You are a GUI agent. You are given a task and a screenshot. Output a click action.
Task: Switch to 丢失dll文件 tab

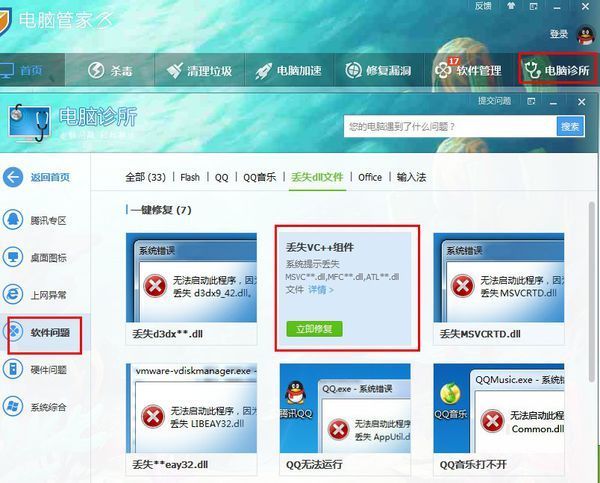[317, 177]
